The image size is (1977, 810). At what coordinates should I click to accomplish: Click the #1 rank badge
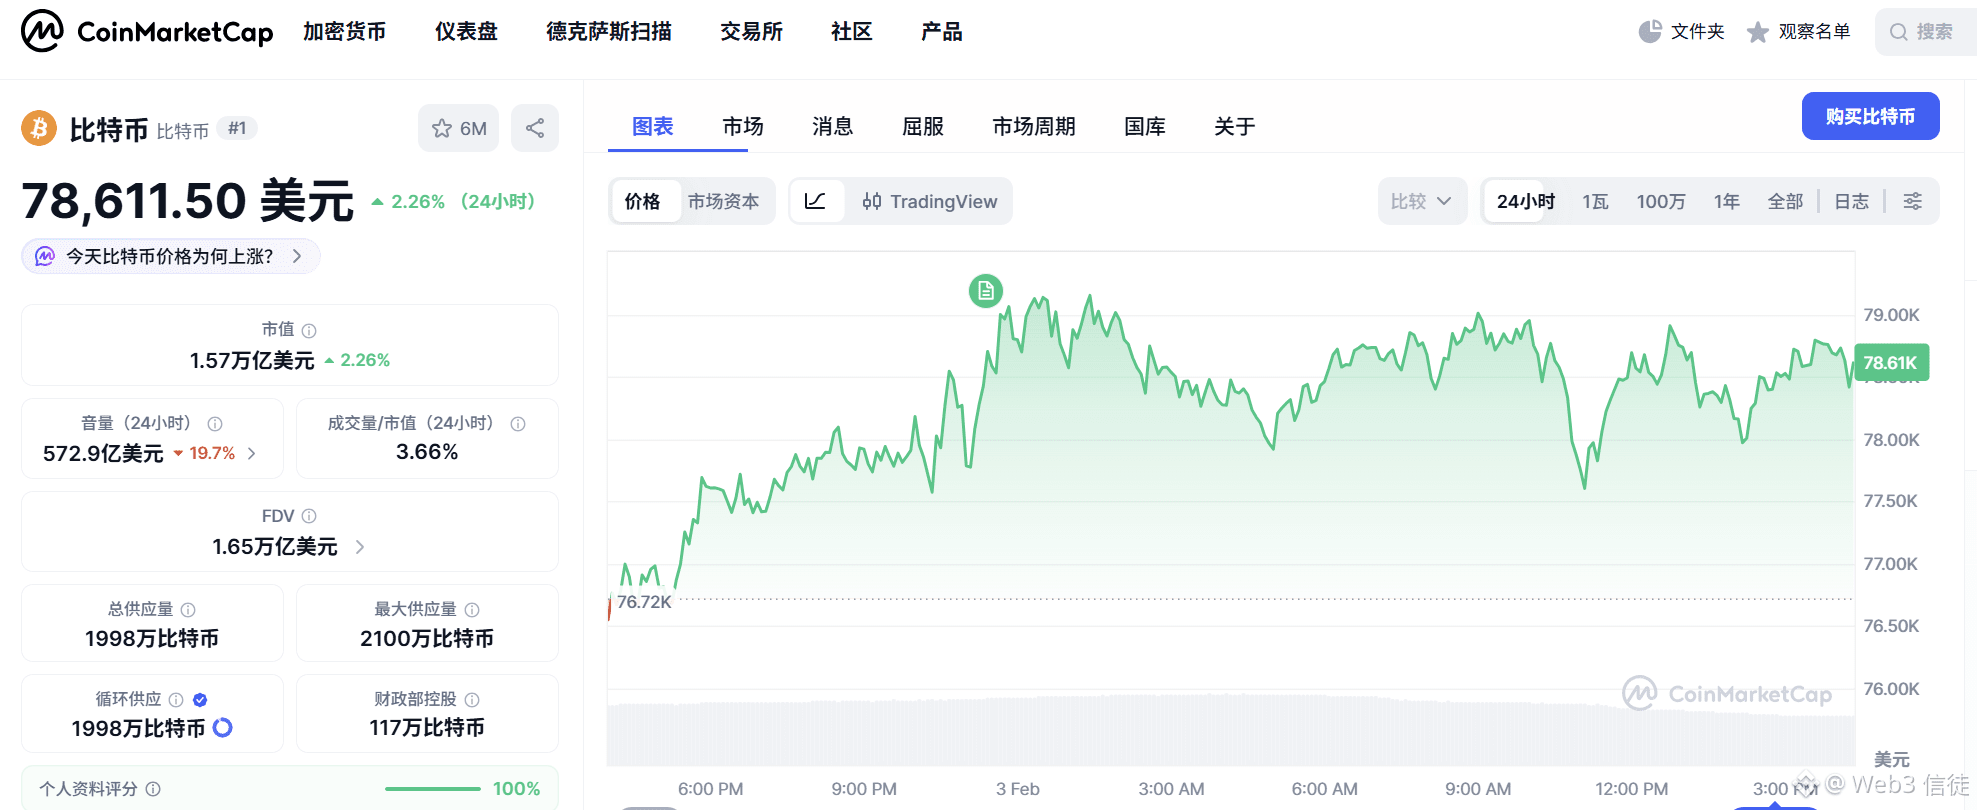click(x=237, y=128)
